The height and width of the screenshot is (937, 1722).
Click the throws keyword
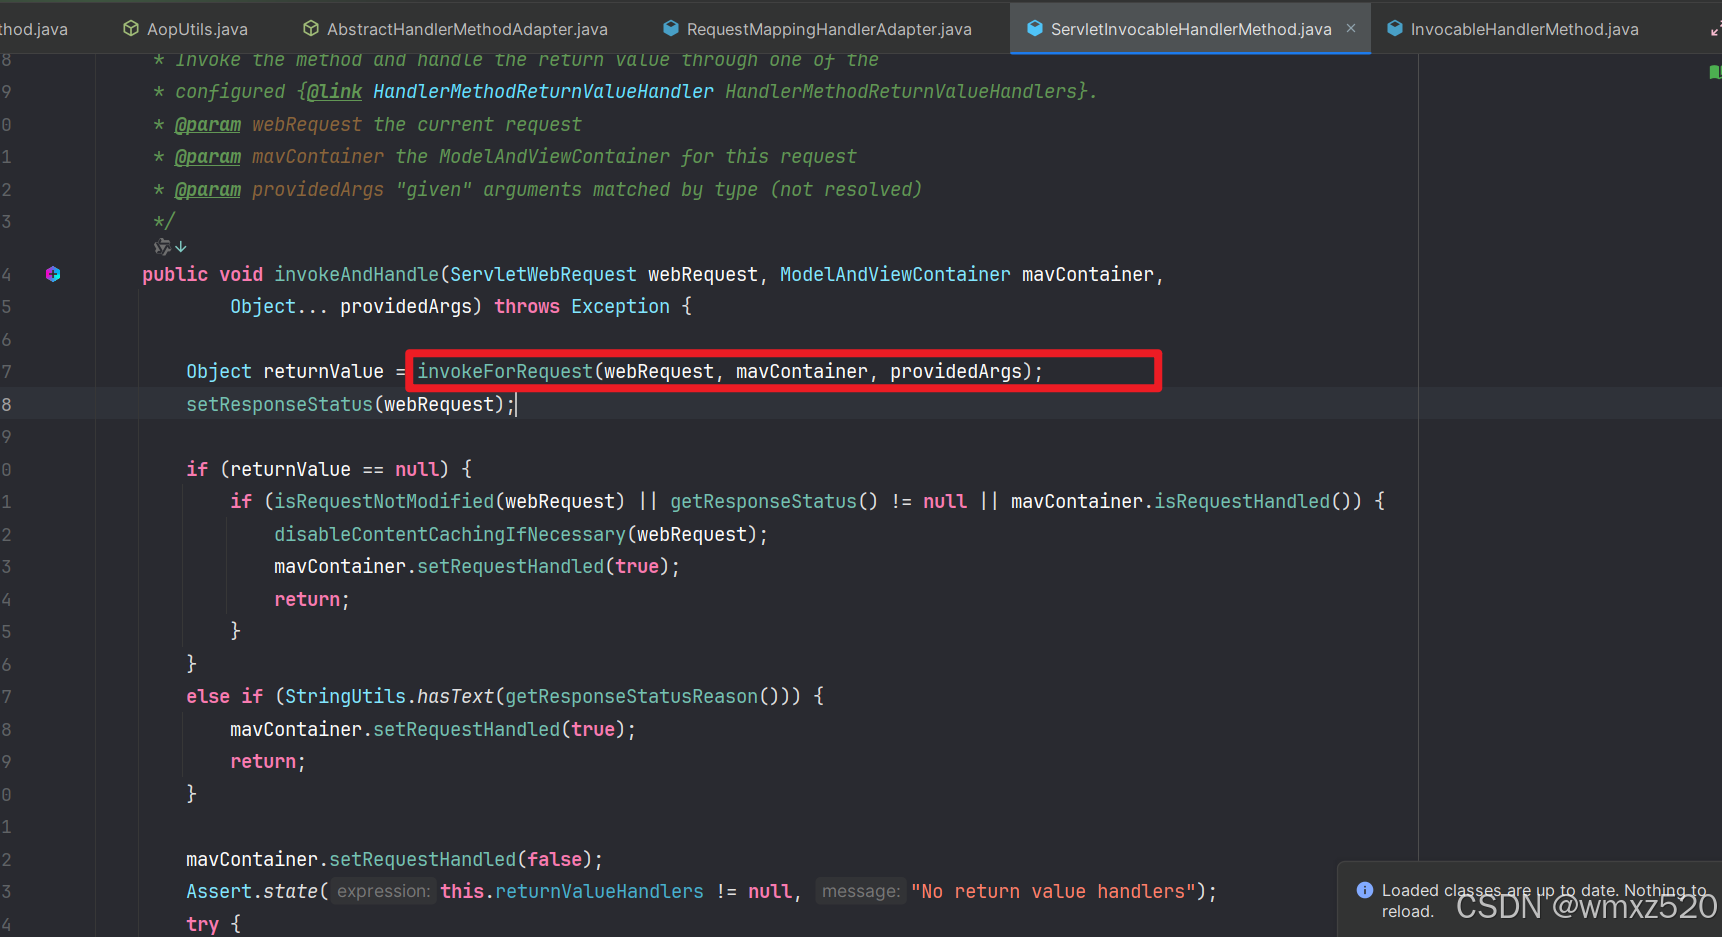(527, 306)
